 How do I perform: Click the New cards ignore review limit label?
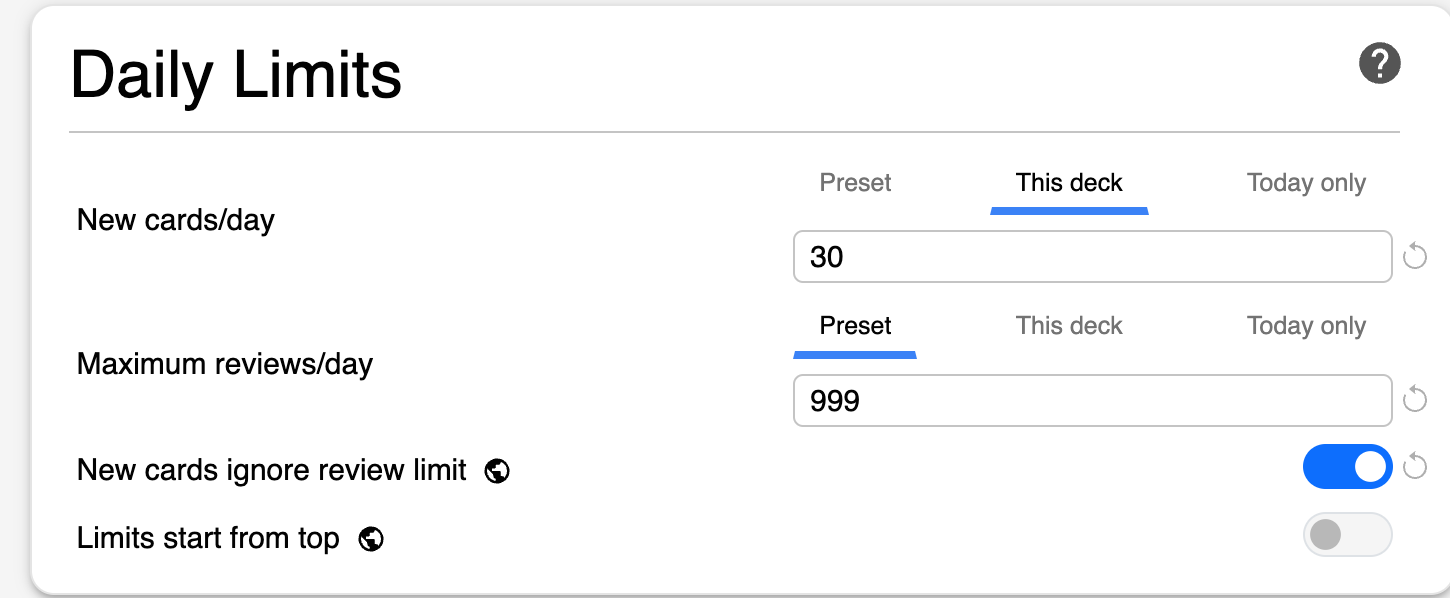click(x=272, y=470)
